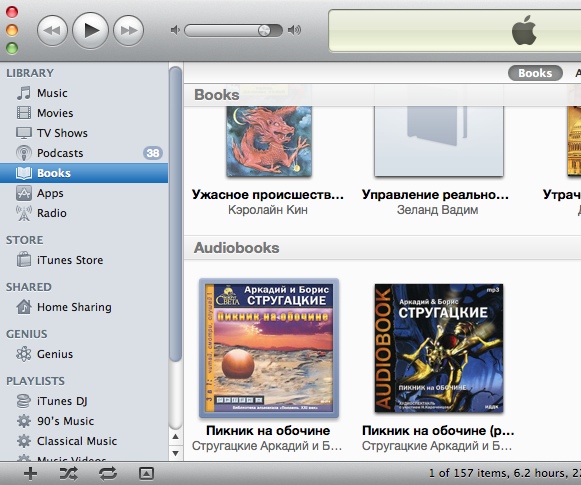Click the Apple logo status display

coord(524,30)
